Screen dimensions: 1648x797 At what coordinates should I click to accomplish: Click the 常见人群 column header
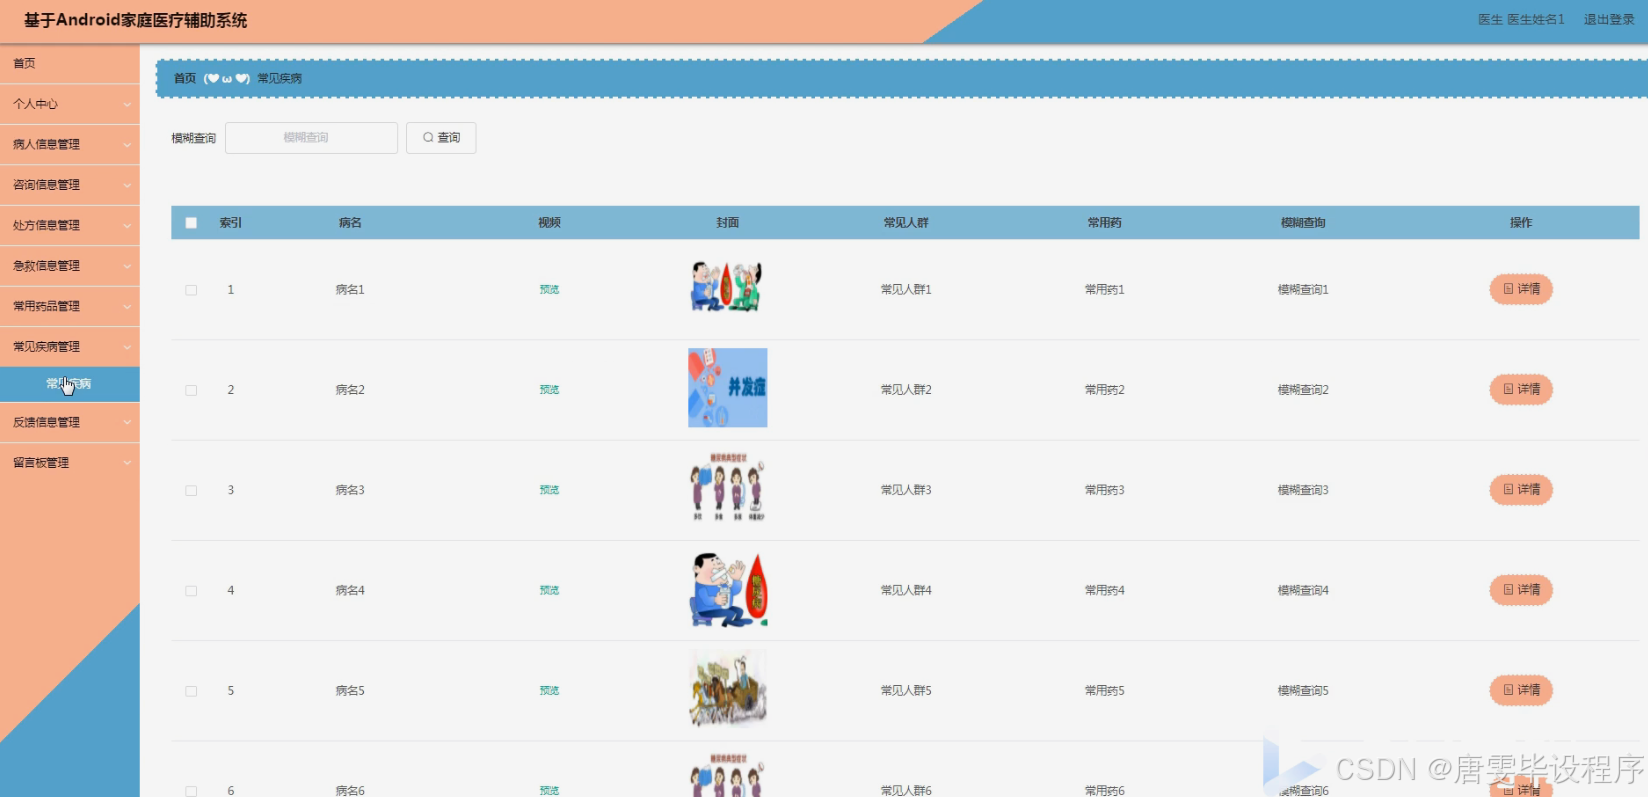pos(906,223)
